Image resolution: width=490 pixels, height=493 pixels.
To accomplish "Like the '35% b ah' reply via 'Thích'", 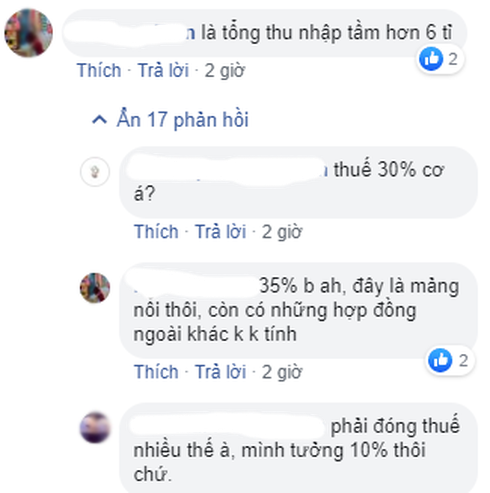I will (x=156, y=372).
